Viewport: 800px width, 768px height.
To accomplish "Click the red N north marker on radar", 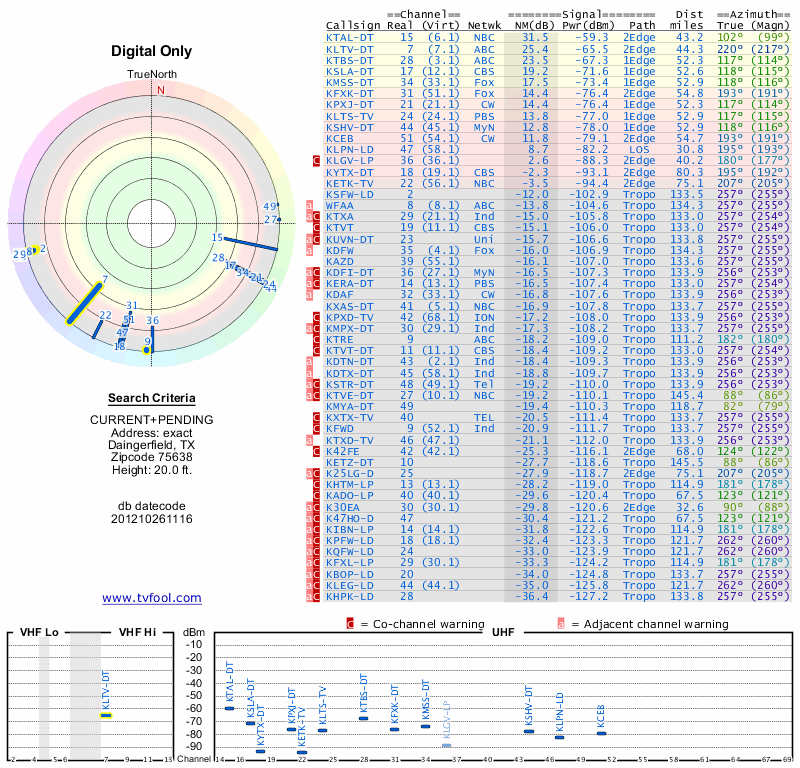I will [x=161, y=90].
